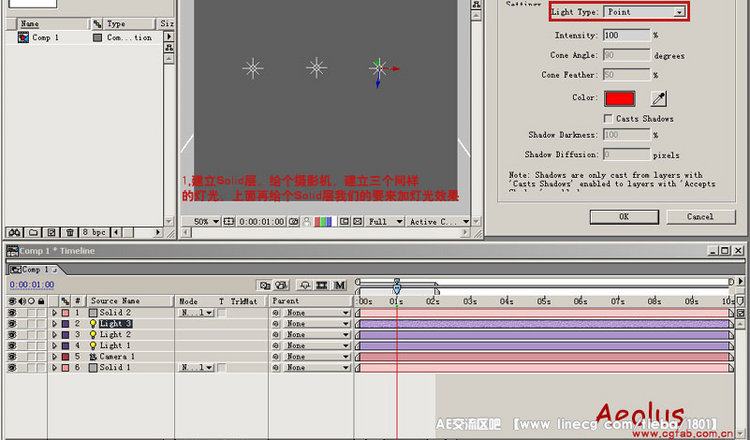This screenshot has width=750, height=440.
Task: Click Cancel in Light Settings dialog
Action: [700, 217]
